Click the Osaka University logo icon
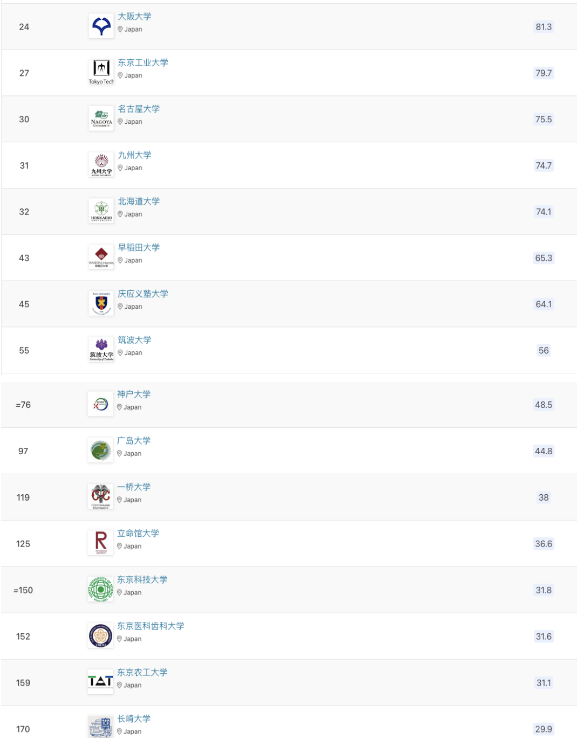 101,26
